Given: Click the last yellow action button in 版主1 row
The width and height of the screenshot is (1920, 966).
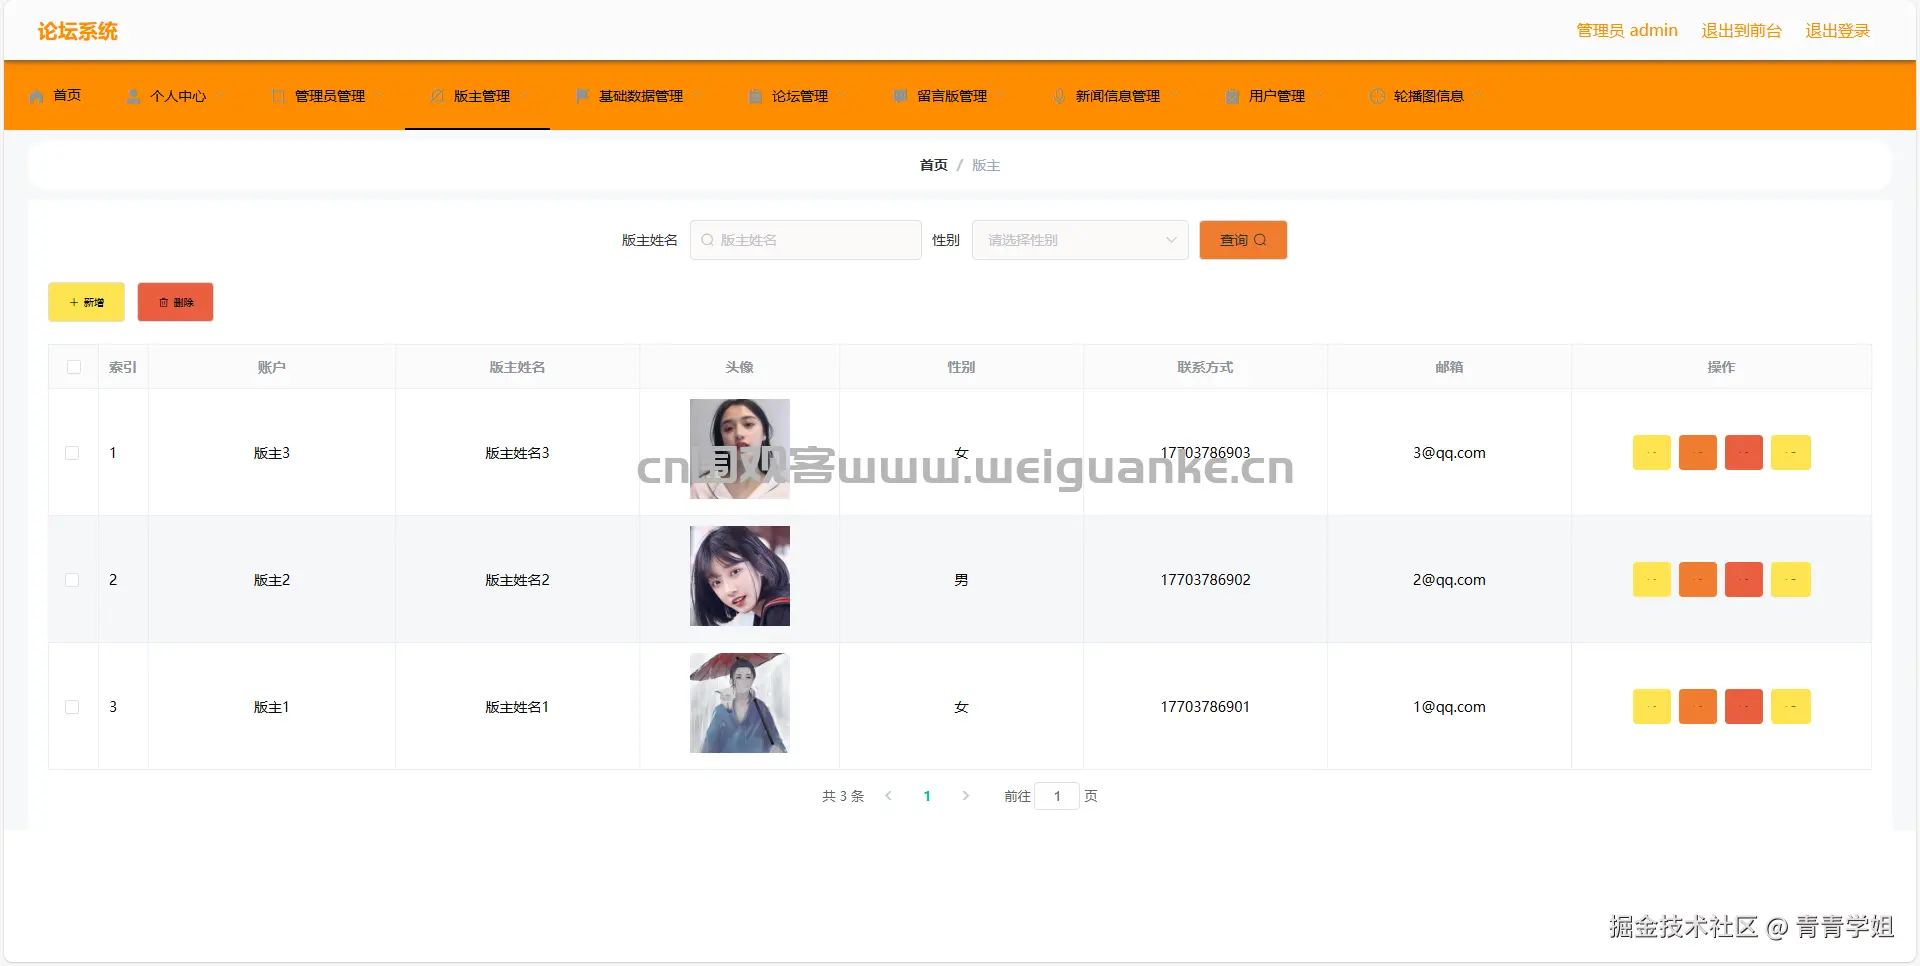Looking at the screenshot, I should (x=1791, y=707).
